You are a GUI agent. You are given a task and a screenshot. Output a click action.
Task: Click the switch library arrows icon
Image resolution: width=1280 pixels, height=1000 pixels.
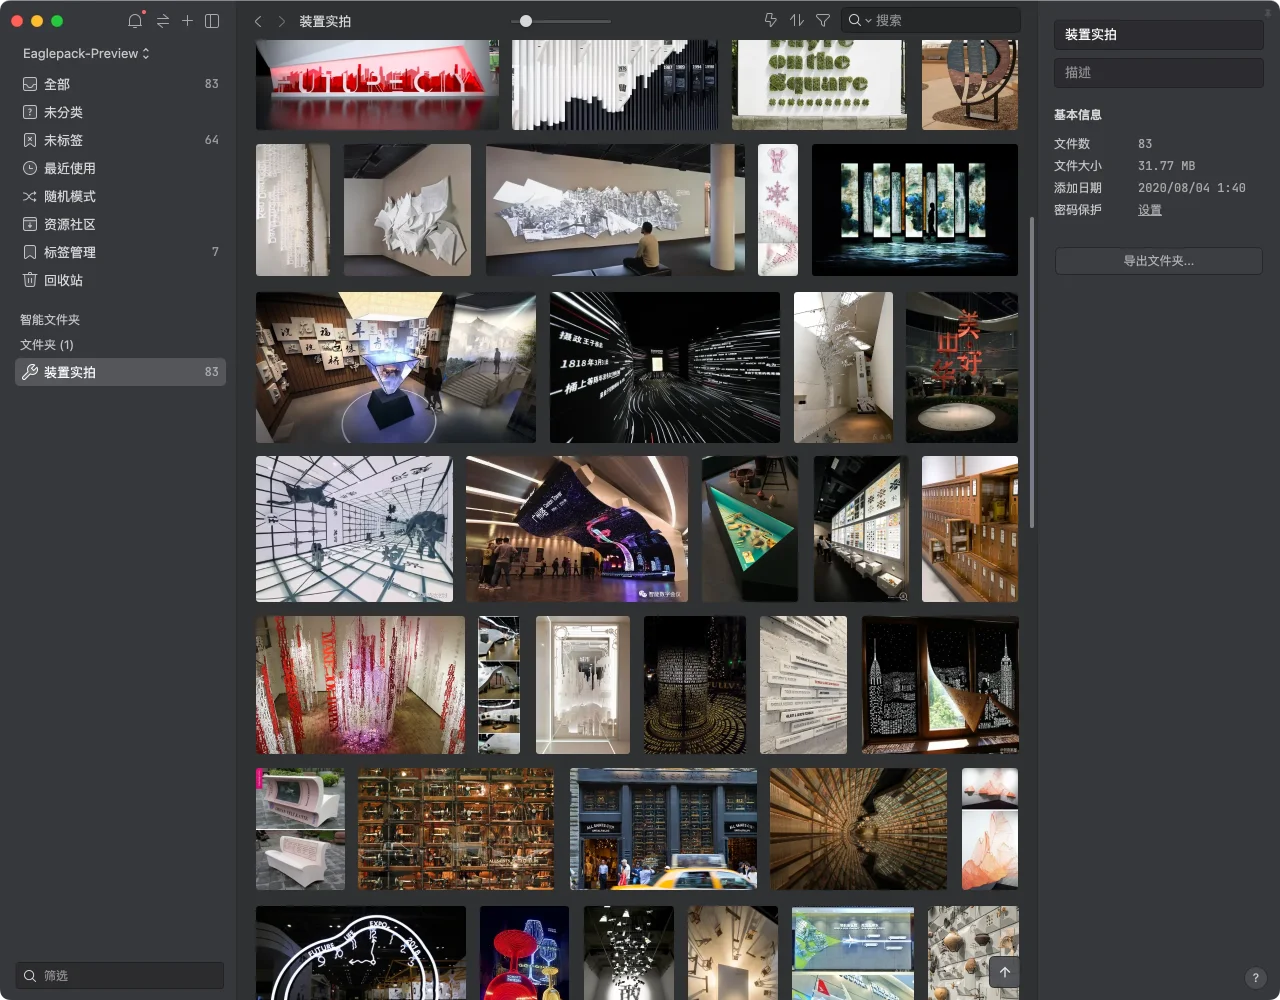tap(162, 21)
